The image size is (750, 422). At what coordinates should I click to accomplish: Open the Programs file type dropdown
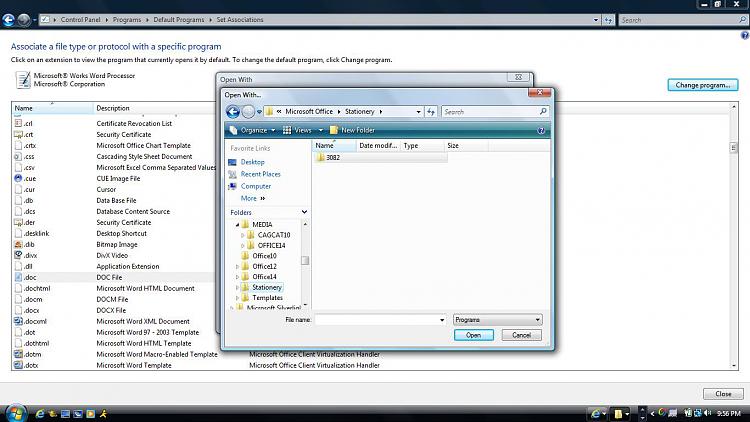[497, 320]
